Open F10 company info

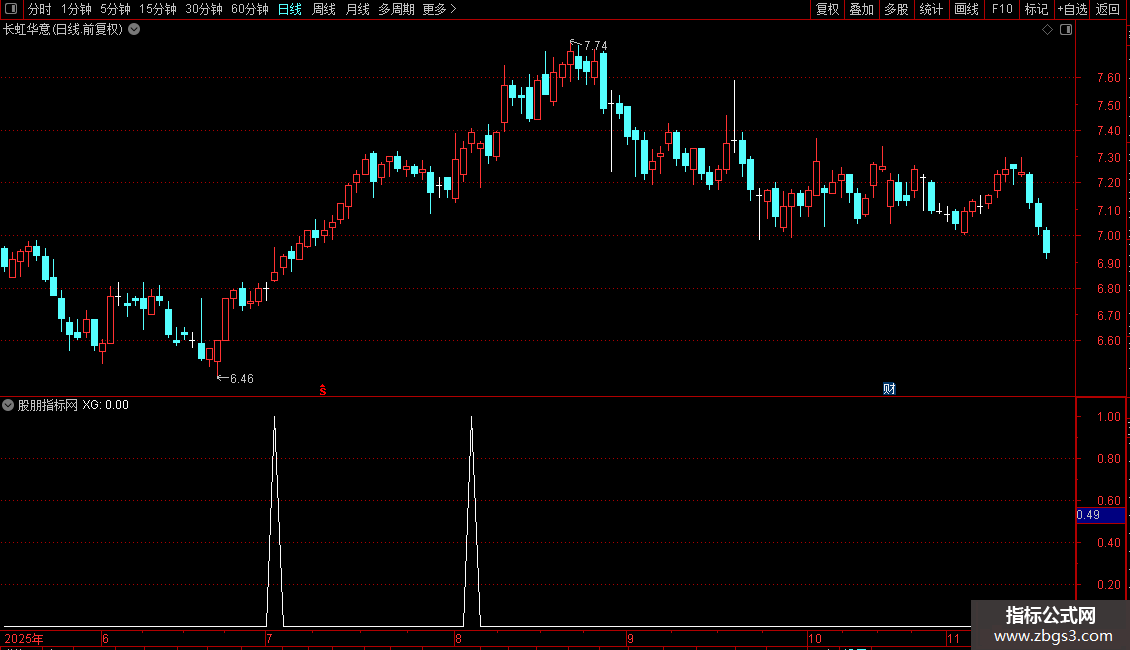click(x=1002, y=9)
